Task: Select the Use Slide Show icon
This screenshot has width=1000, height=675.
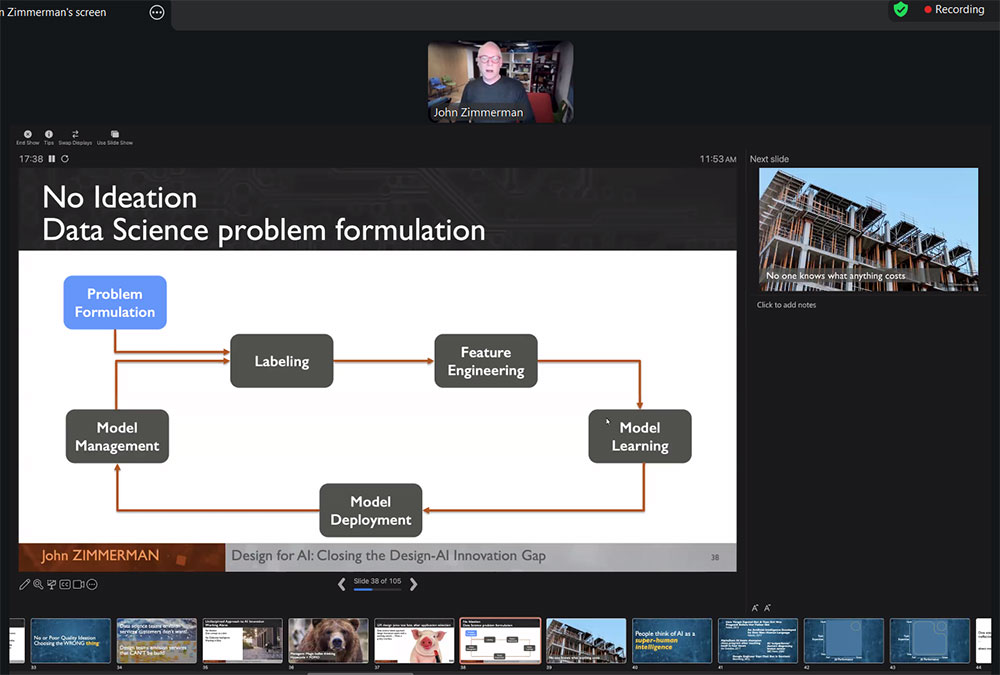Action: point(114,136)
